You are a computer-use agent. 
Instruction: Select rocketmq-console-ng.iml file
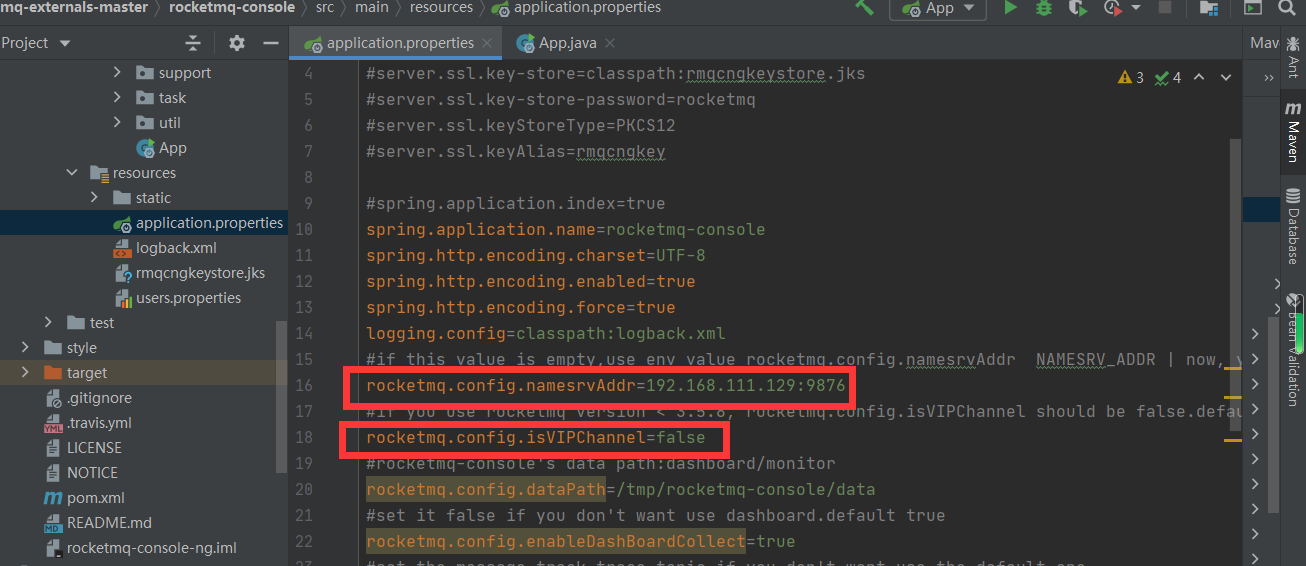pos(140,547)
